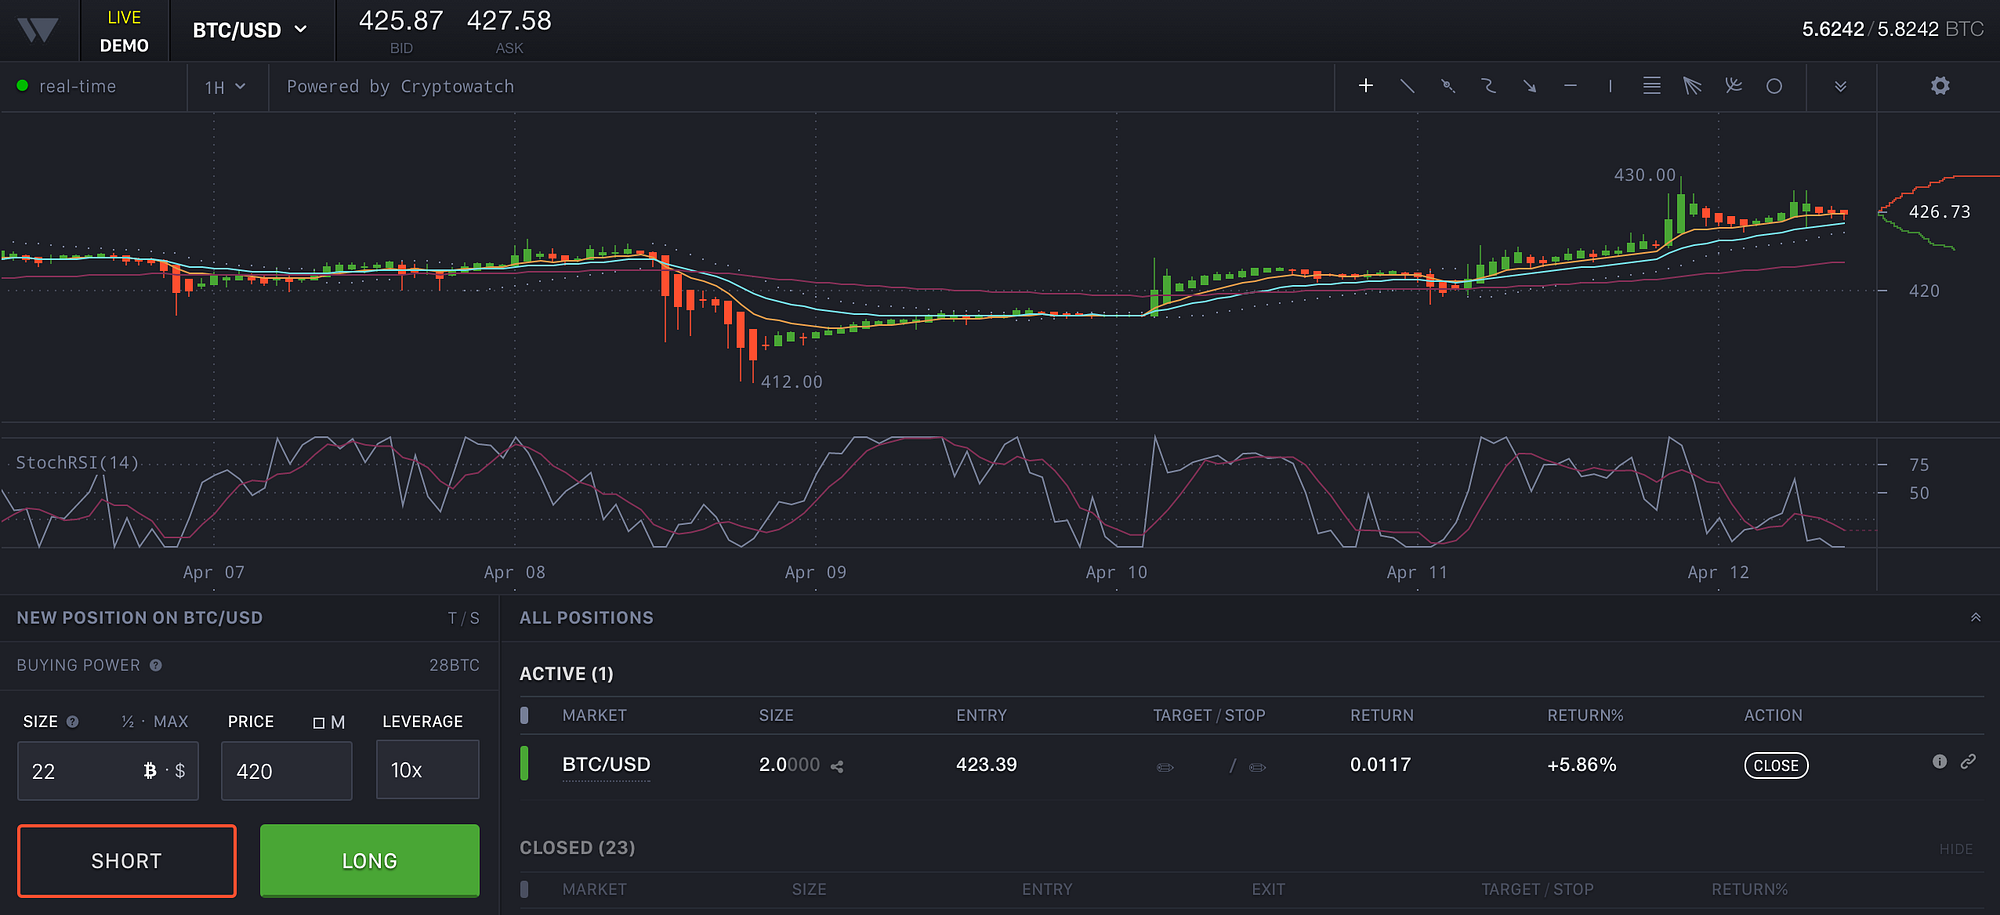Hide the closed positions list

point(1956,849)
